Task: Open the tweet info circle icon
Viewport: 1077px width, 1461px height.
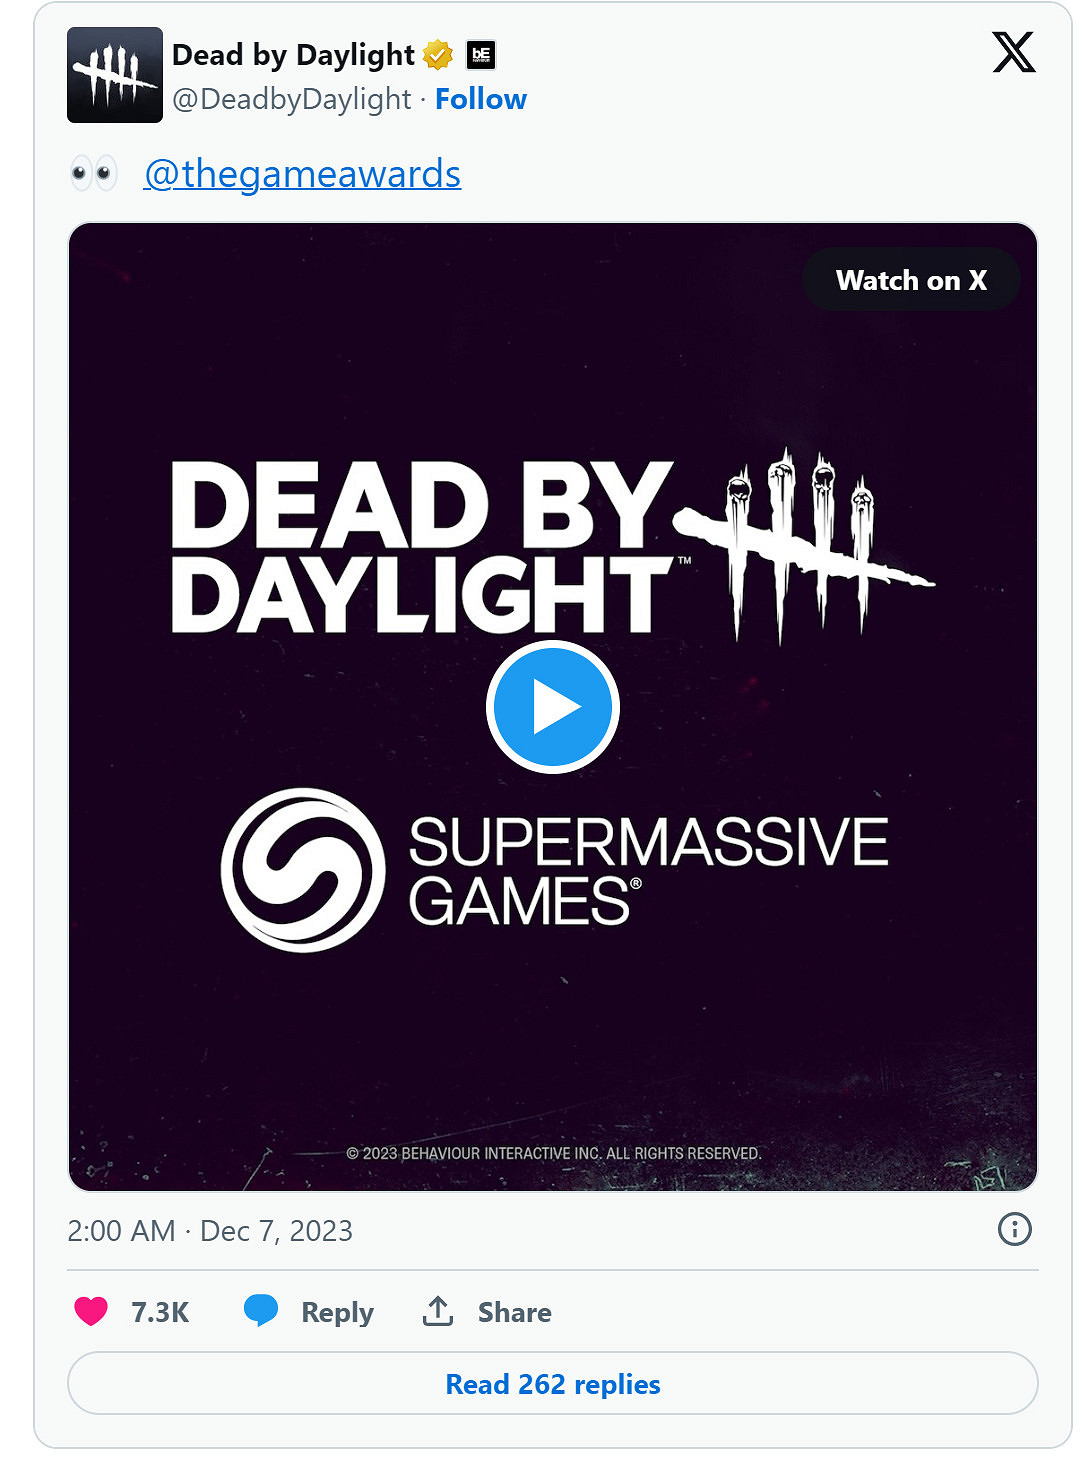Action: click(x=1014, y=1229)
